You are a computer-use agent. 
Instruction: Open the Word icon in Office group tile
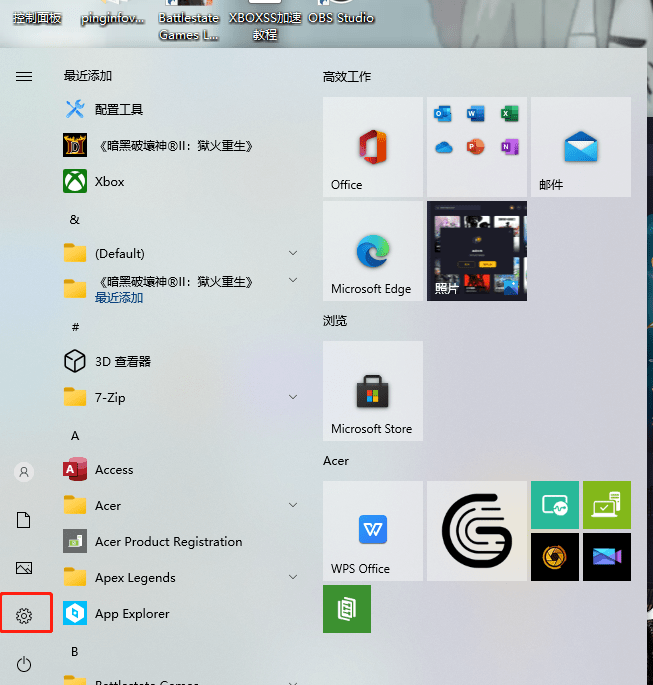pos(476,114)
